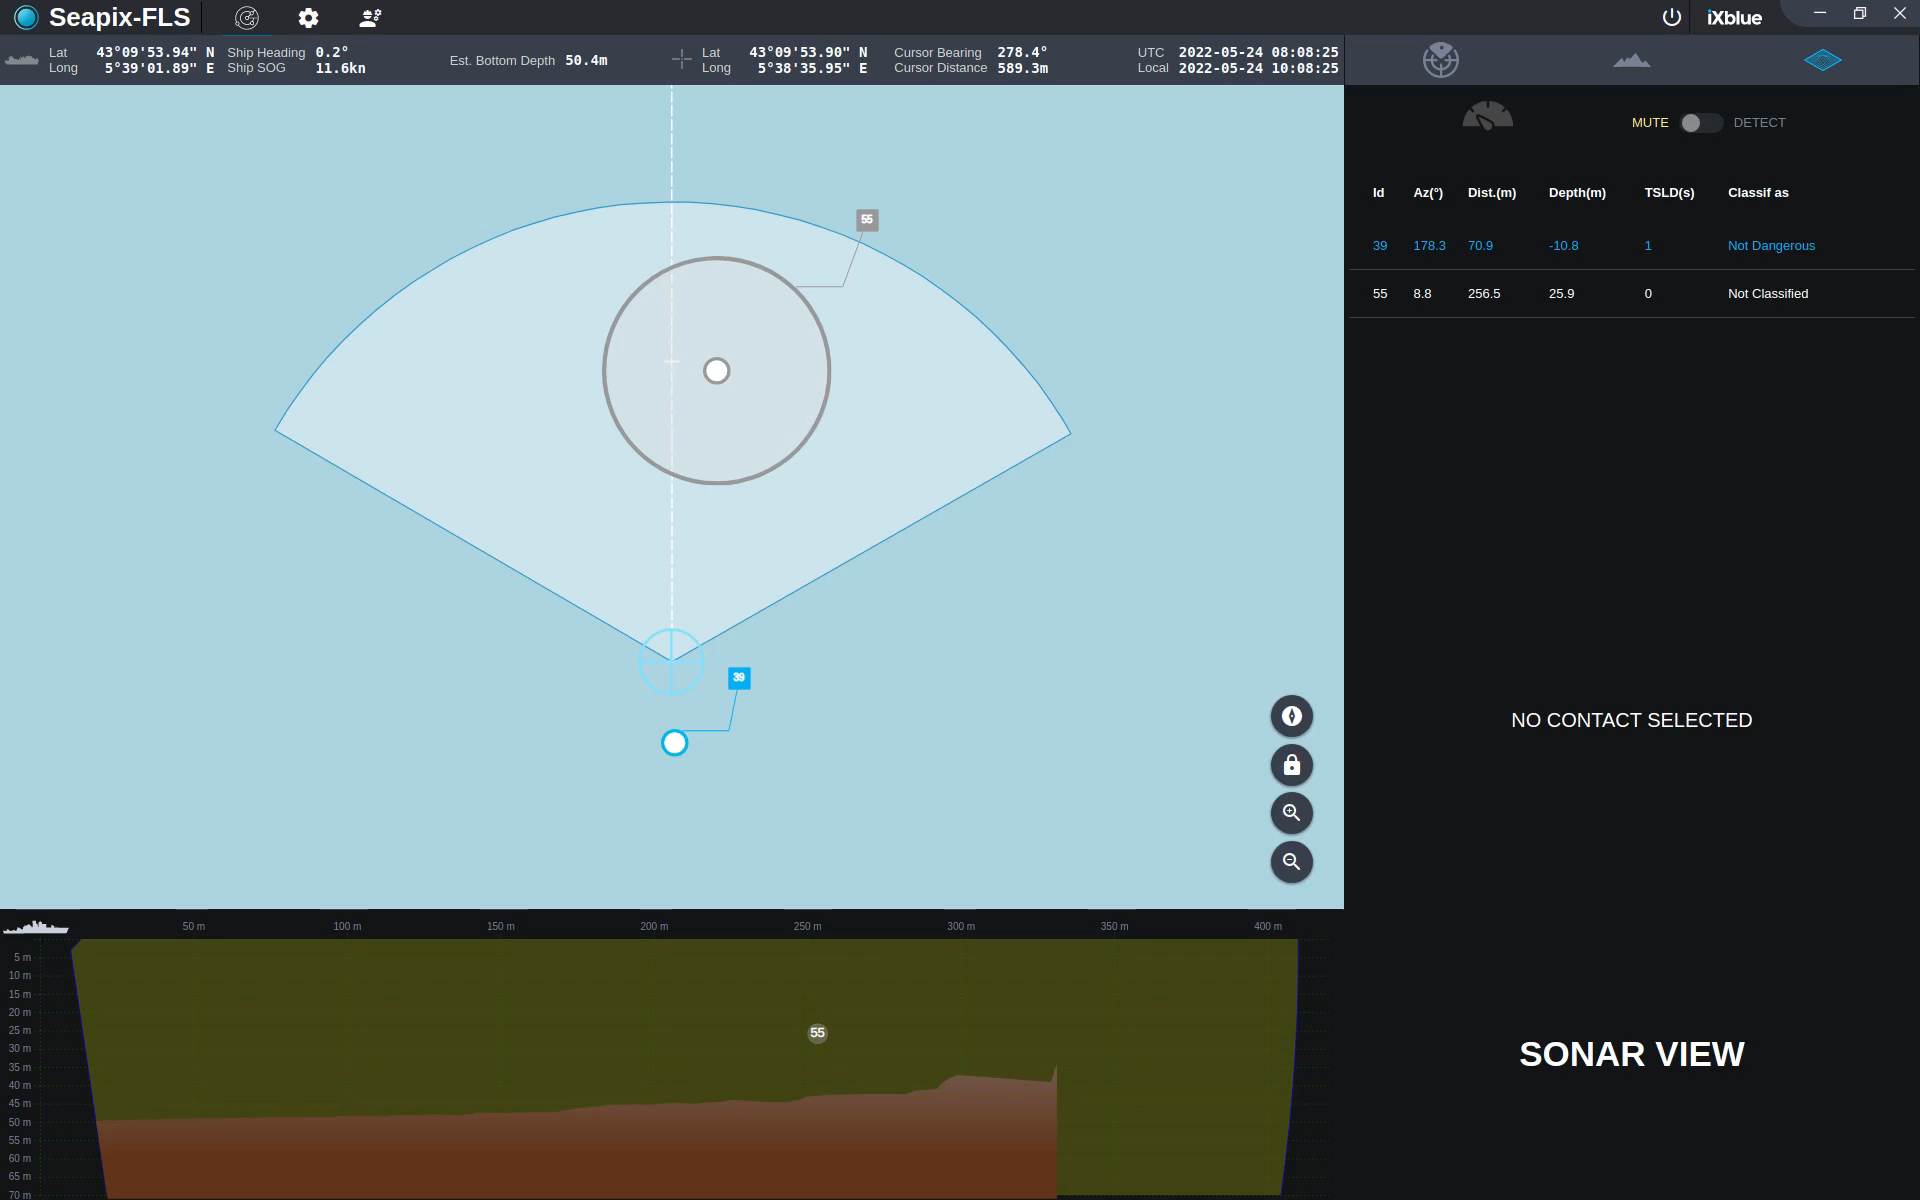Viewport: 1920px width, 1200px height.
Task: Click the TSLD(s) column header
Action: [x=1669, y=193]
